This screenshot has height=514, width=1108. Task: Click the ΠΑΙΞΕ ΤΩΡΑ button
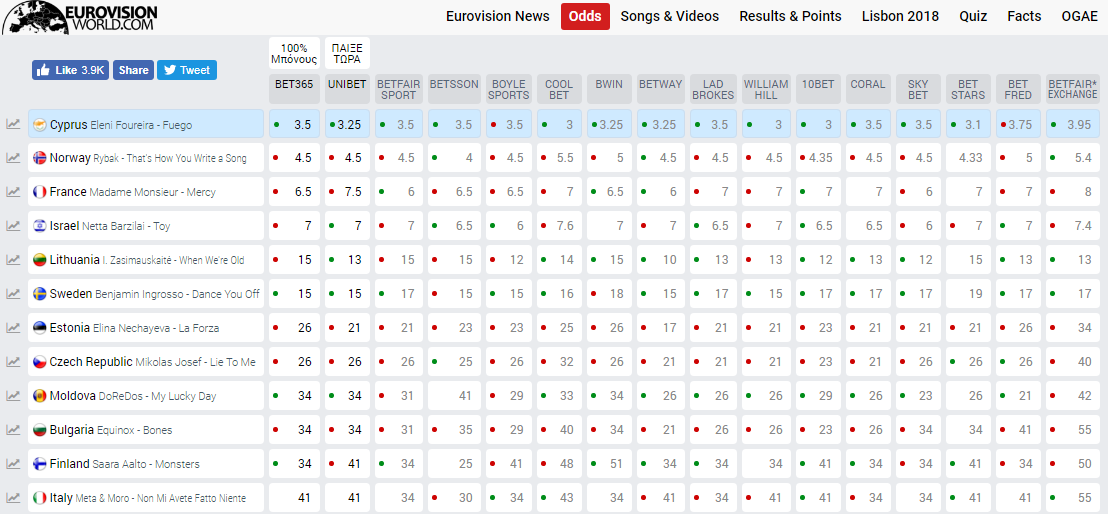coord(347,54)
